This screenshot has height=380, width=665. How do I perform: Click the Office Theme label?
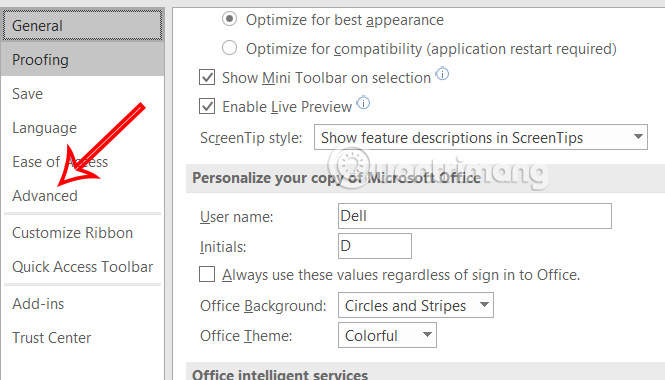(x=246, y=335)
